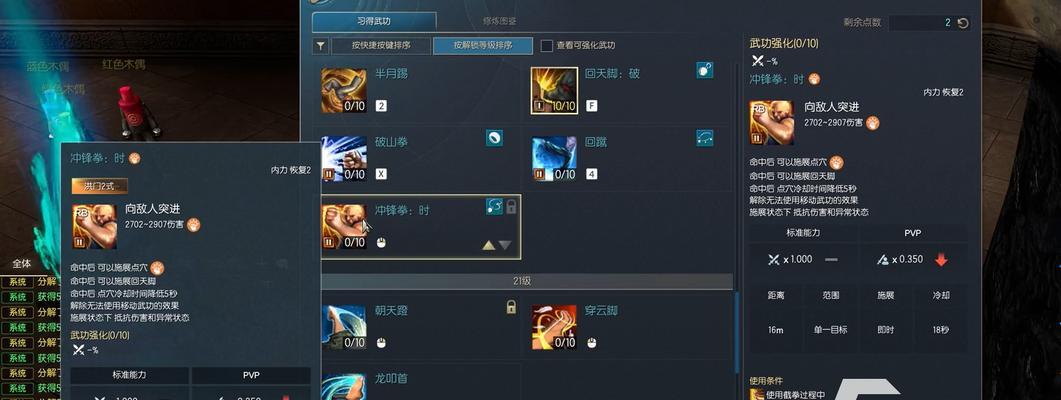This screenshot has width=1061, height=400.
Task: Toggle the padlock on 朝天蹬
Action: coord(512,307)
